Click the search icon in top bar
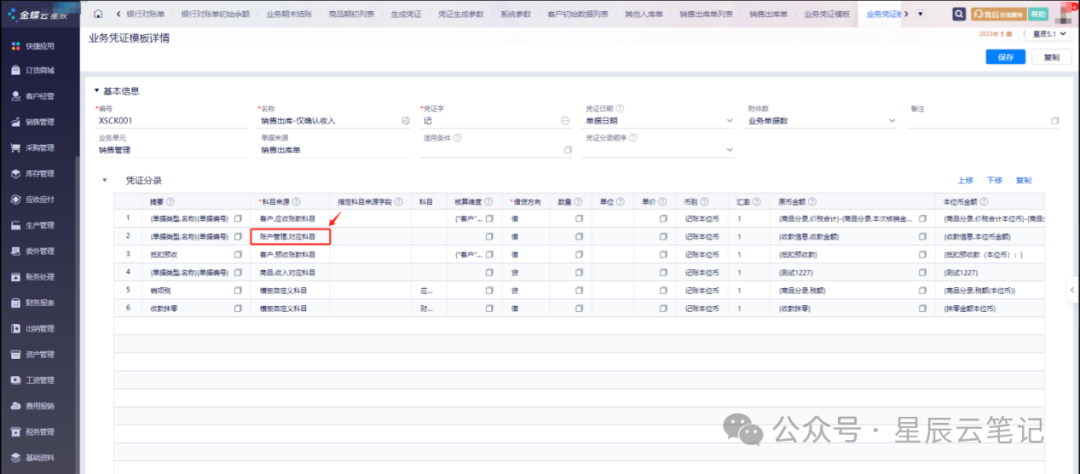The height and width of the screenshot is (474, 1080). coord(958,14)
